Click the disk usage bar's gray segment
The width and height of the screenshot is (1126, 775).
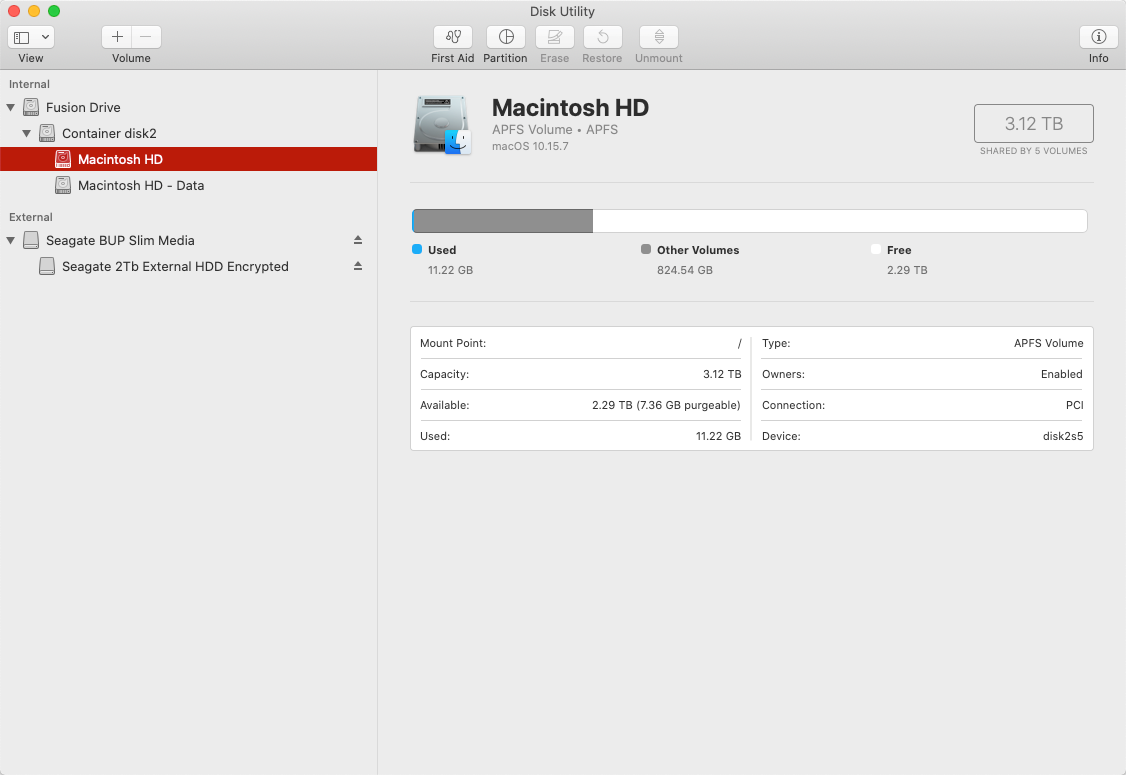(x=503, y=221)
